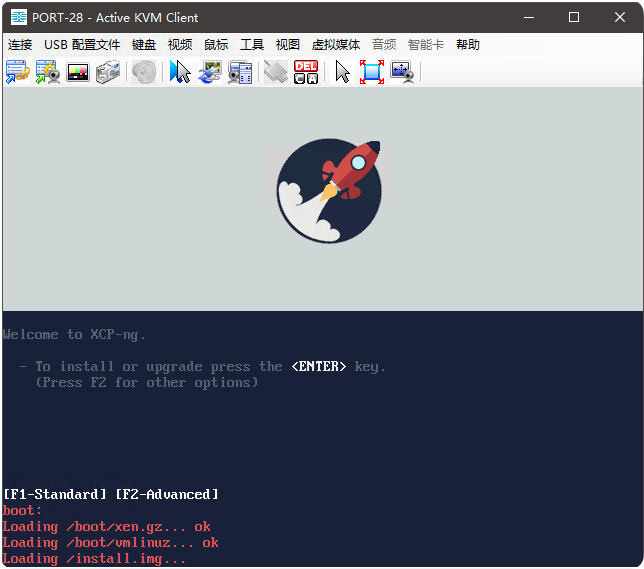Switch to Full Screen mode icon
Screen dimensions: 644x569
coord(372,72)
